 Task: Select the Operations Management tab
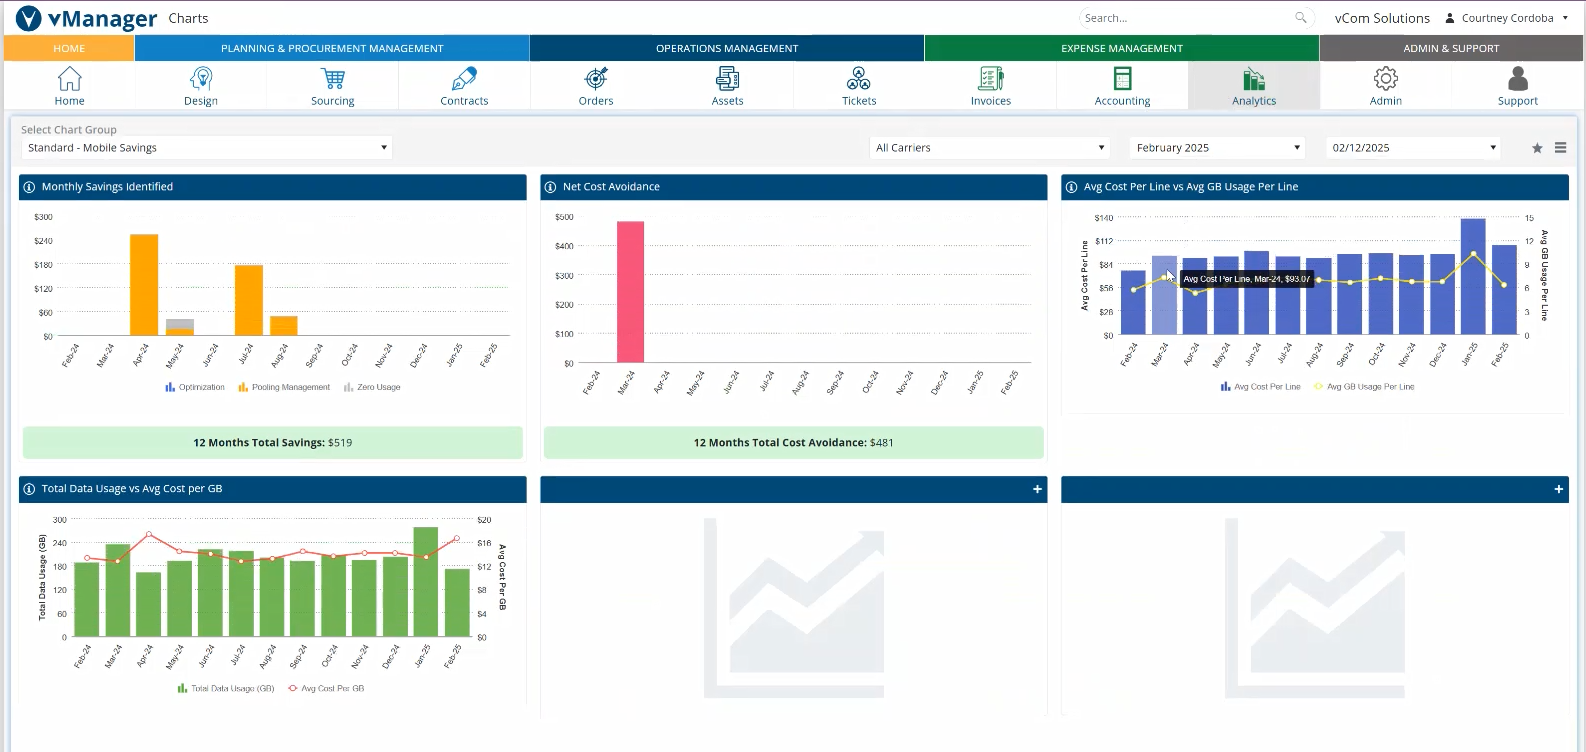coord(727,48)
